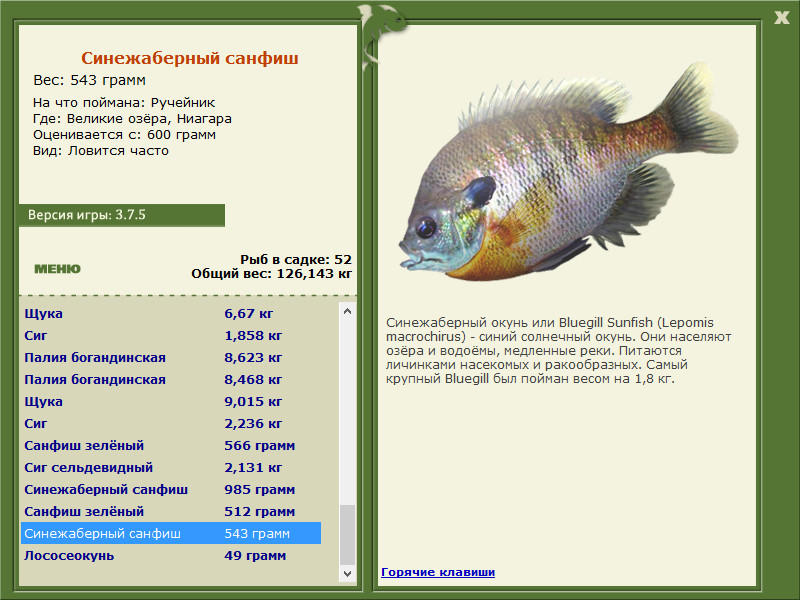
Task: Click the scroll up arrow of fish list
Action: (347, 311)
